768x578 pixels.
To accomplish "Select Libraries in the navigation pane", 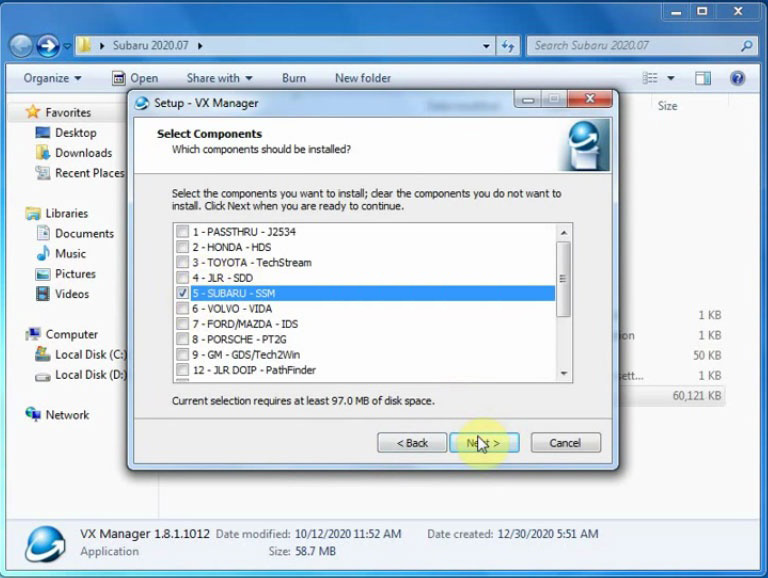I will (x=67, y=214).
